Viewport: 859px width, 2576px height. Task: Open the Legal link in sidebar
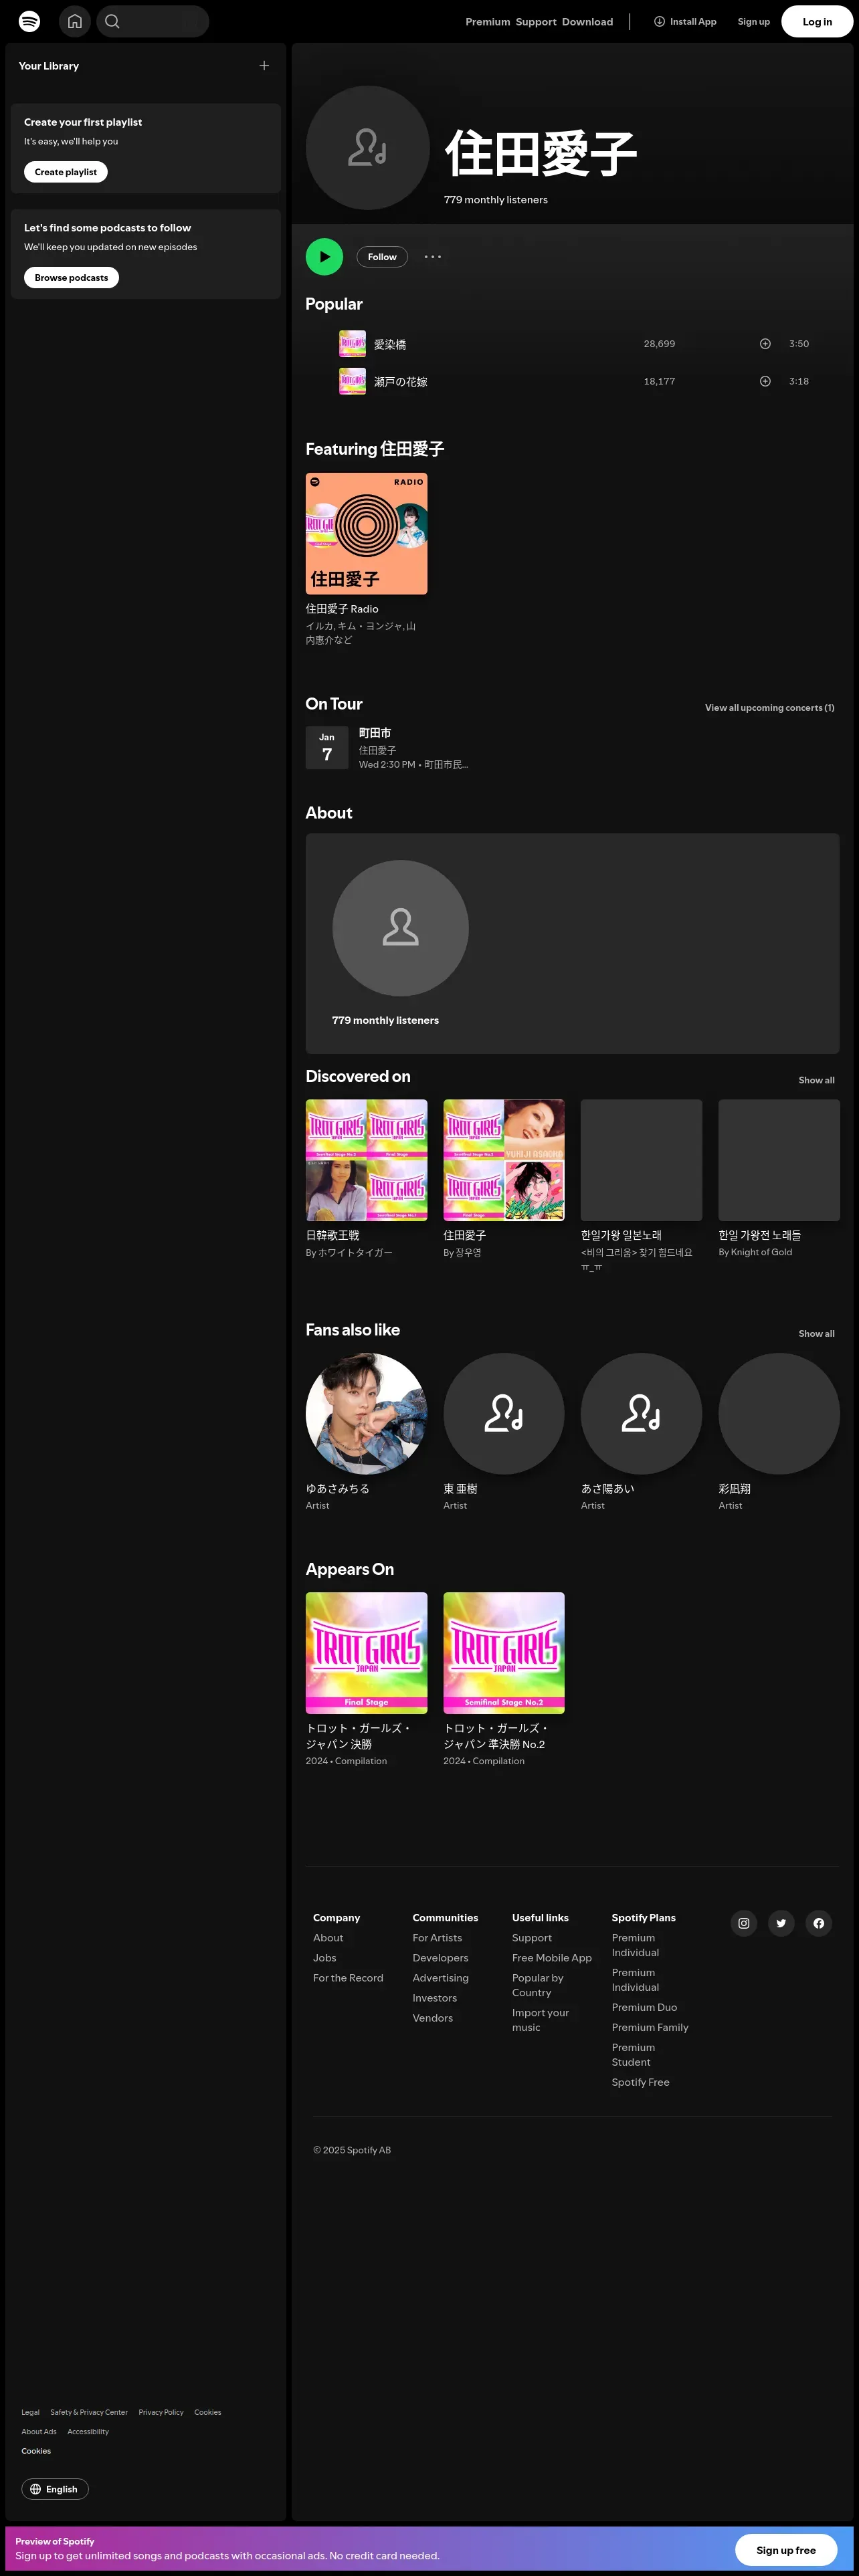(31, 2412)
